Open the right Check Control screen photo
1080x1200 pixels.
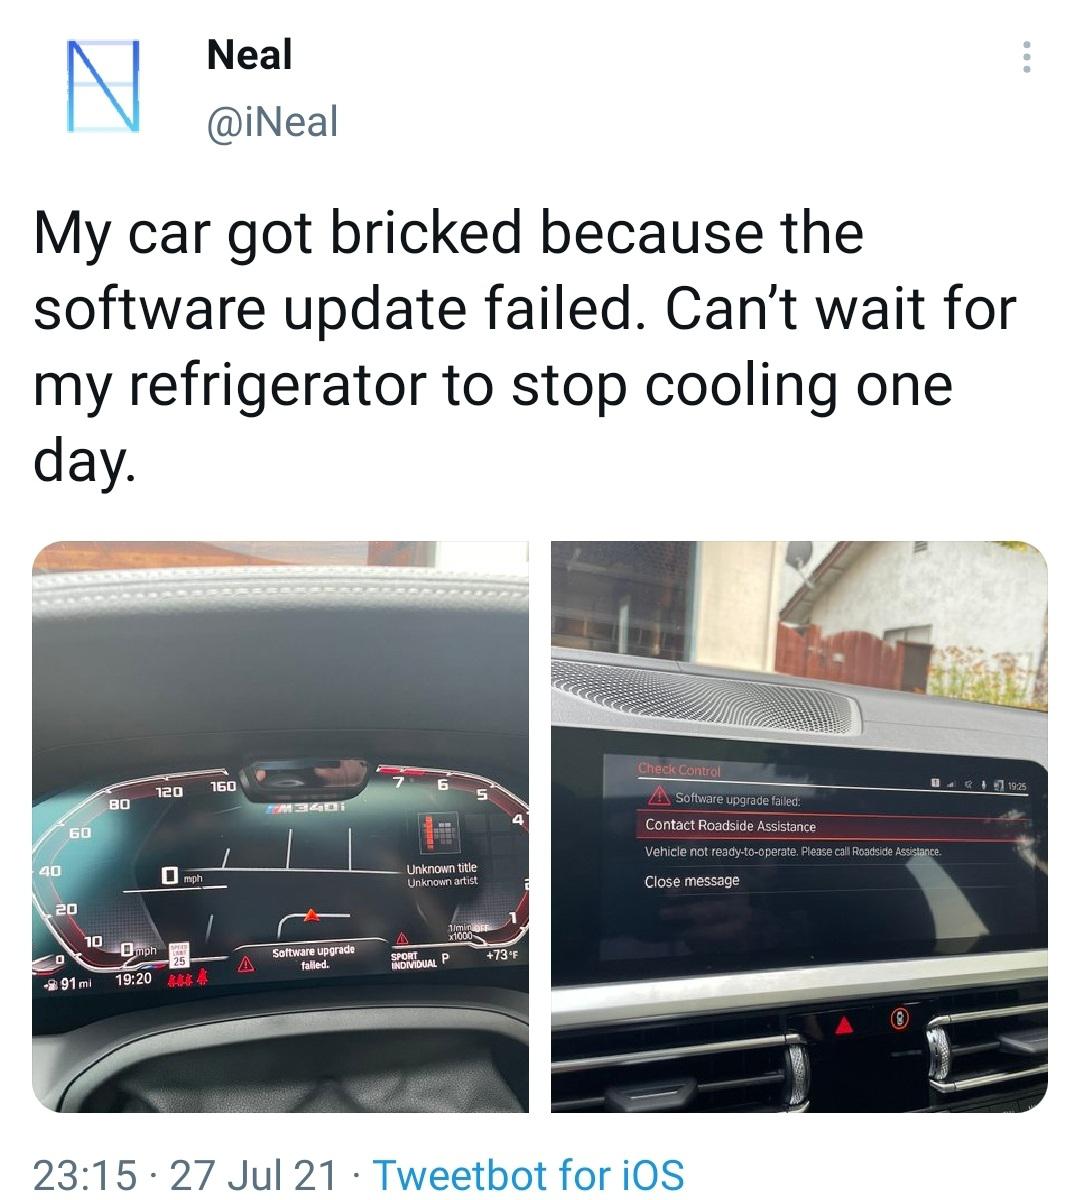pos(799,827)
